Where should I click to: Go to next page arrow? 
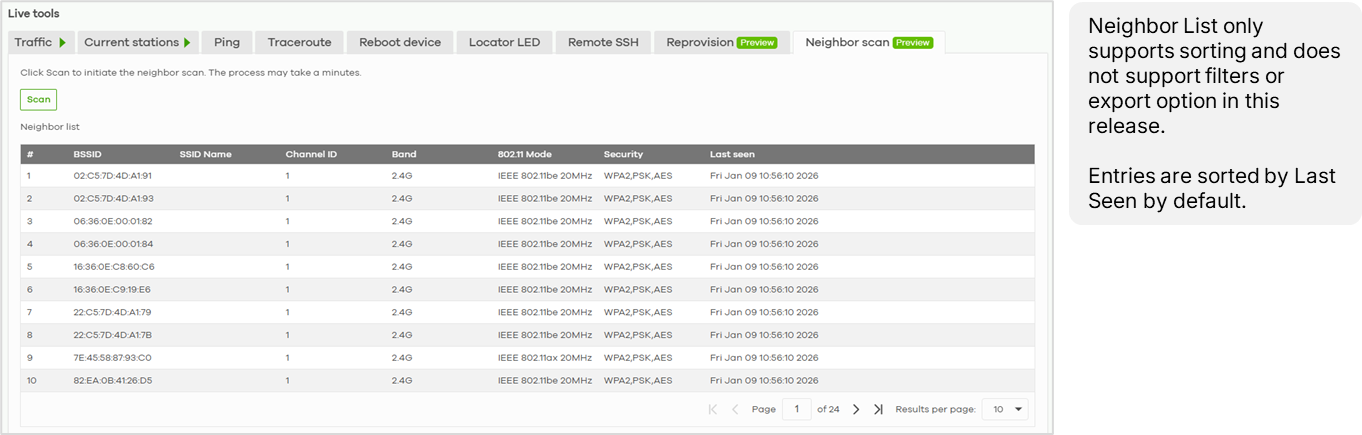(x=856, y=409)
